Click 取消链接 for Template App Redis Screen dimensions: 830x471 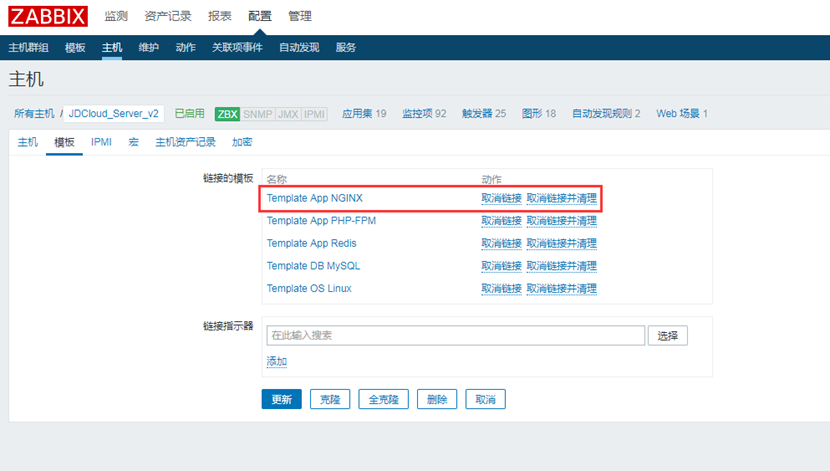tap(501, 243)
